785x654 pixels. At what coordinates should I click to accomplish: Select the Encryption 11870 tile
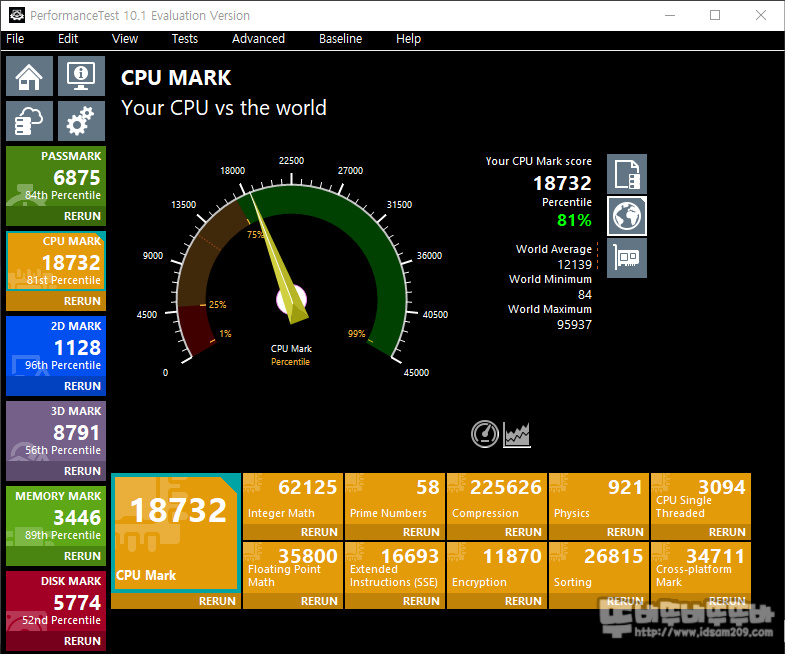497,567
